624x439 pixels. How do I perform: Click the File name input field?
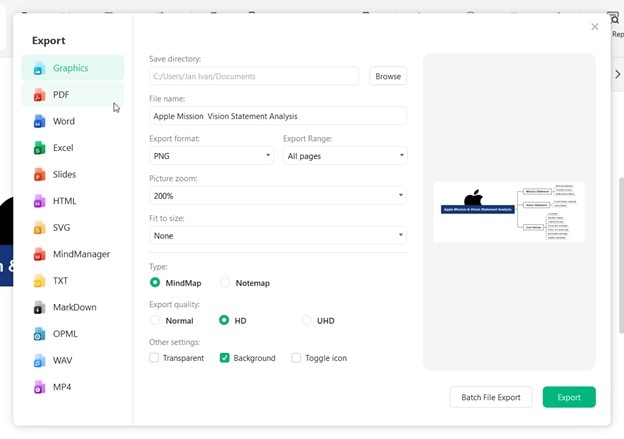pyautogui.click(x=278, y=116)
